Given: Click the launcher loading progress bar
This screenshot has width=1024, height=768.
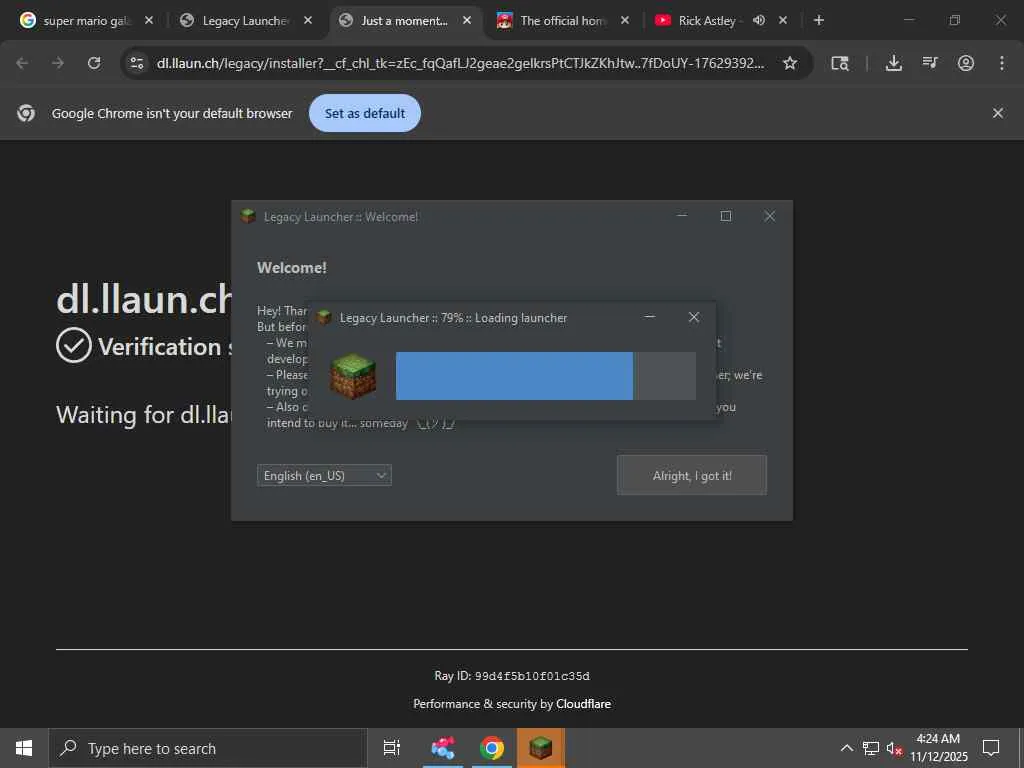Looking at the screenshot, I should 545,376.
